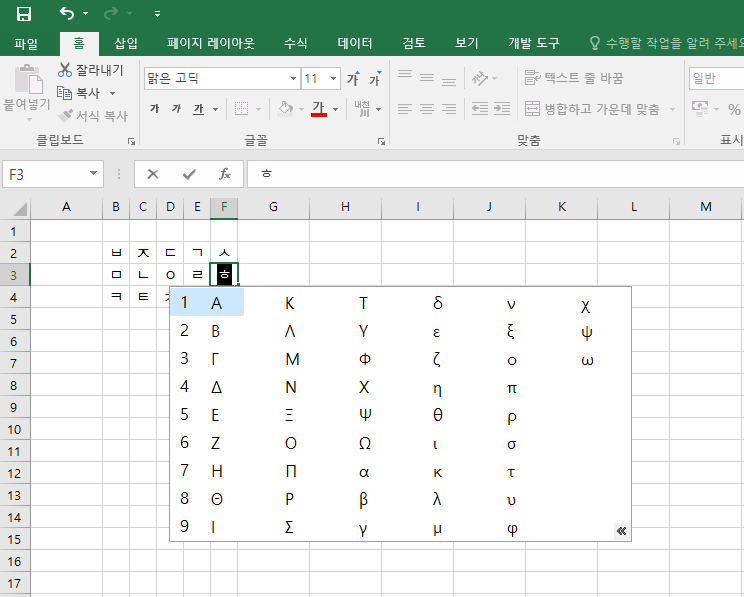Click the formula bar confirm checkmark icon
The height and width of the screenshot is (597, 744).
(x=189, y=174)
